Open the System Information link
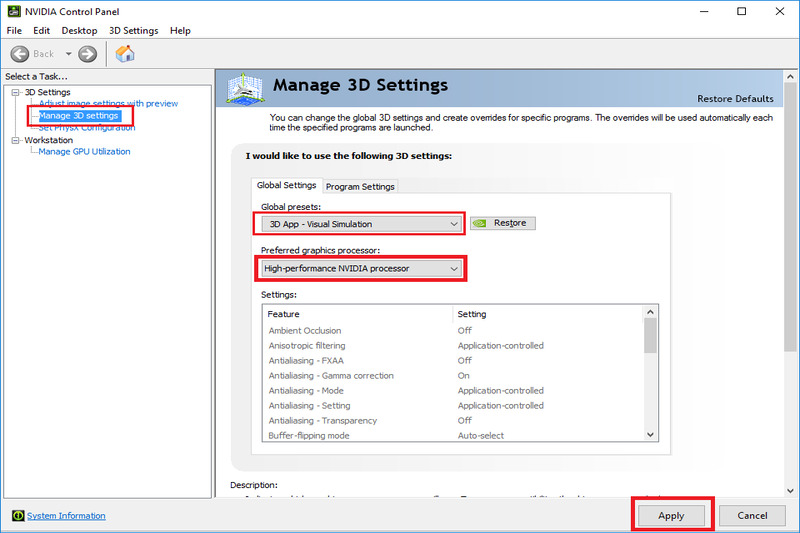Screen dimensions: 800x533 click(66, 516)
